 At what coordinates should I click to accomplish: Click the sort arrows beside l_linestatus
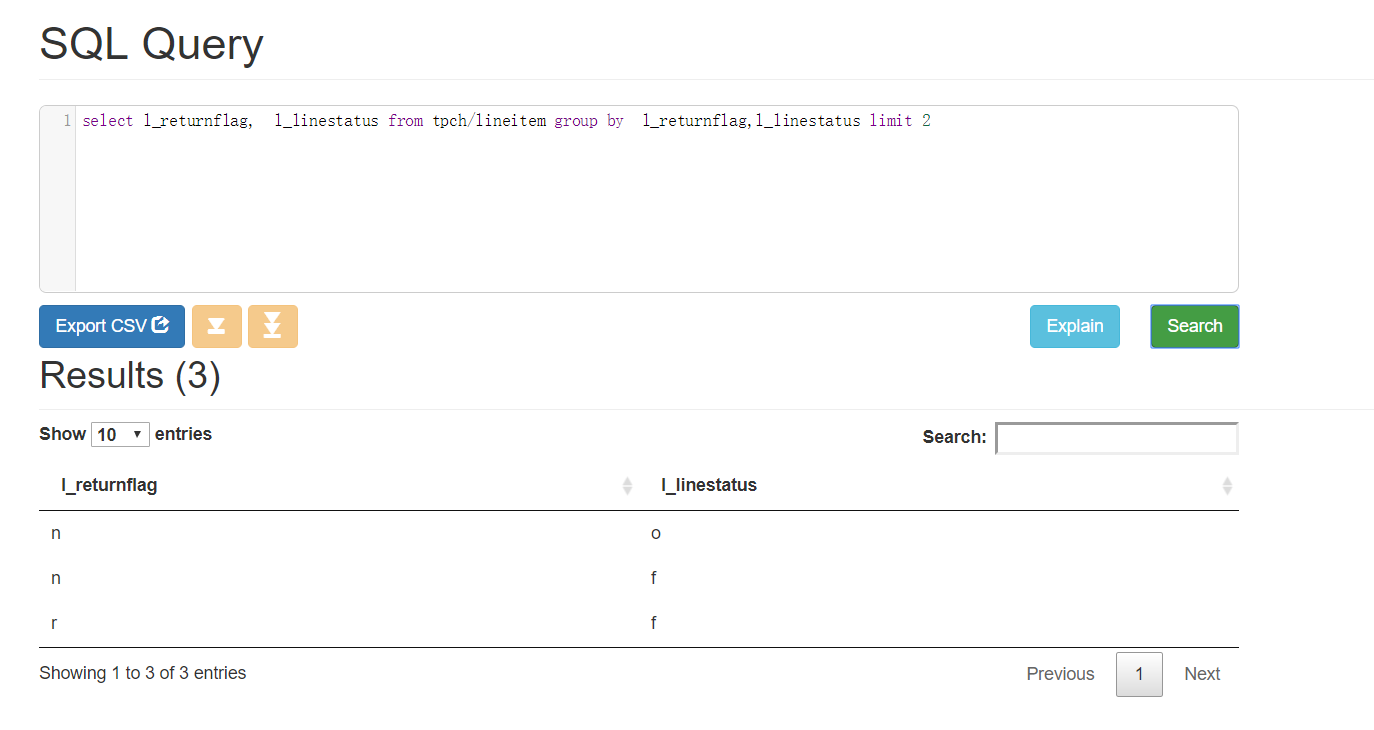pos(1227,486)
